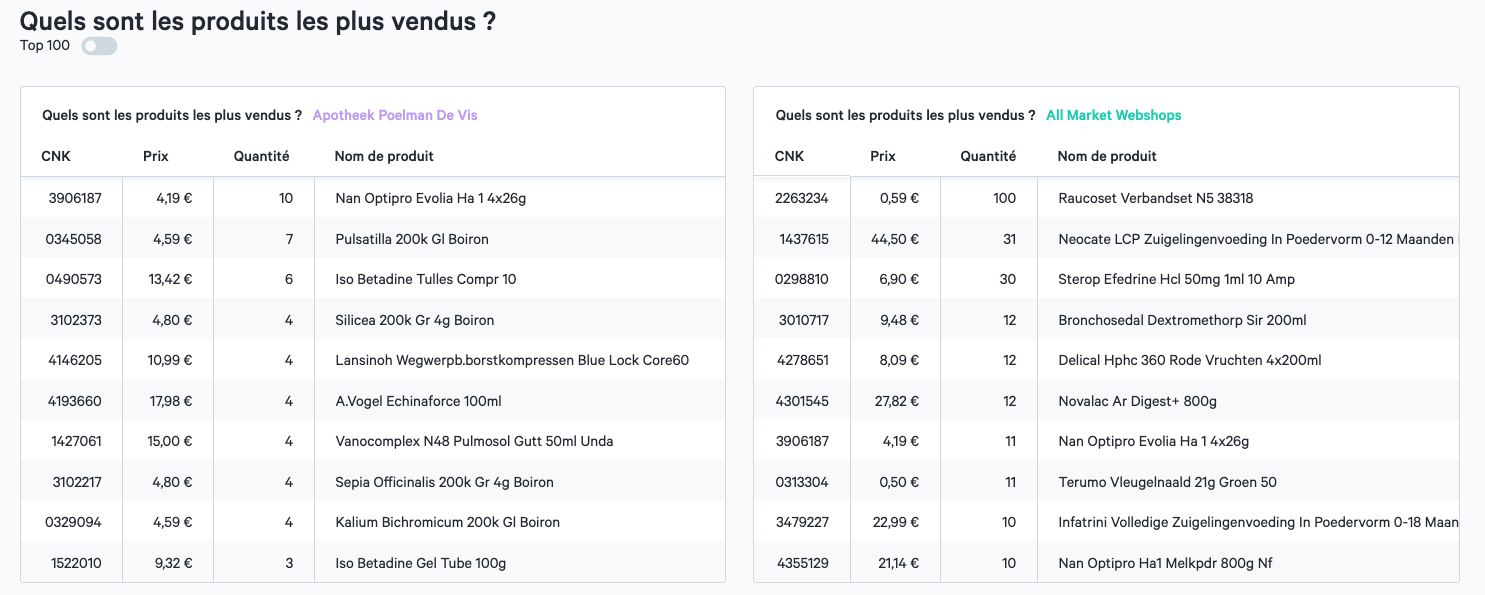Select Infatrini Volledige Zuigelingenvoeding product name
This screenshot has width=1485, height=595.
pyautogui.click(x=1257, y=522)
